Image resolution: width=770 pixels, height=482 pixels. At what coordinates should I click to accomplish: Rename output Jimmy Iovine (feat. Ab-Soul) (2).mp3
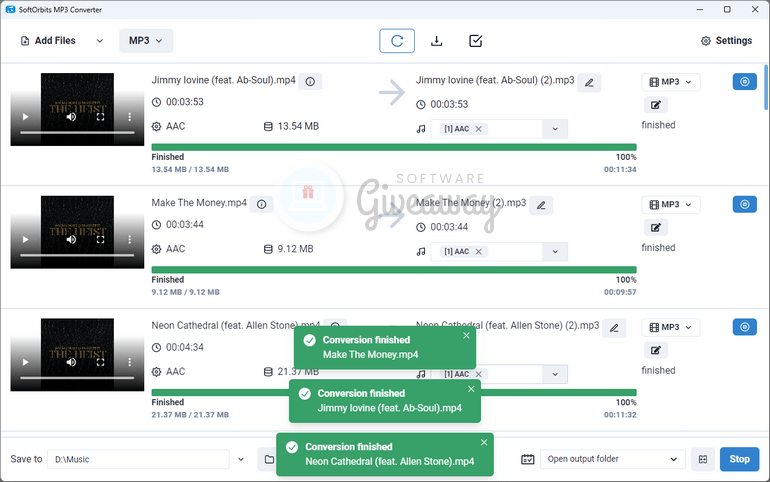[x=589, y=82]
